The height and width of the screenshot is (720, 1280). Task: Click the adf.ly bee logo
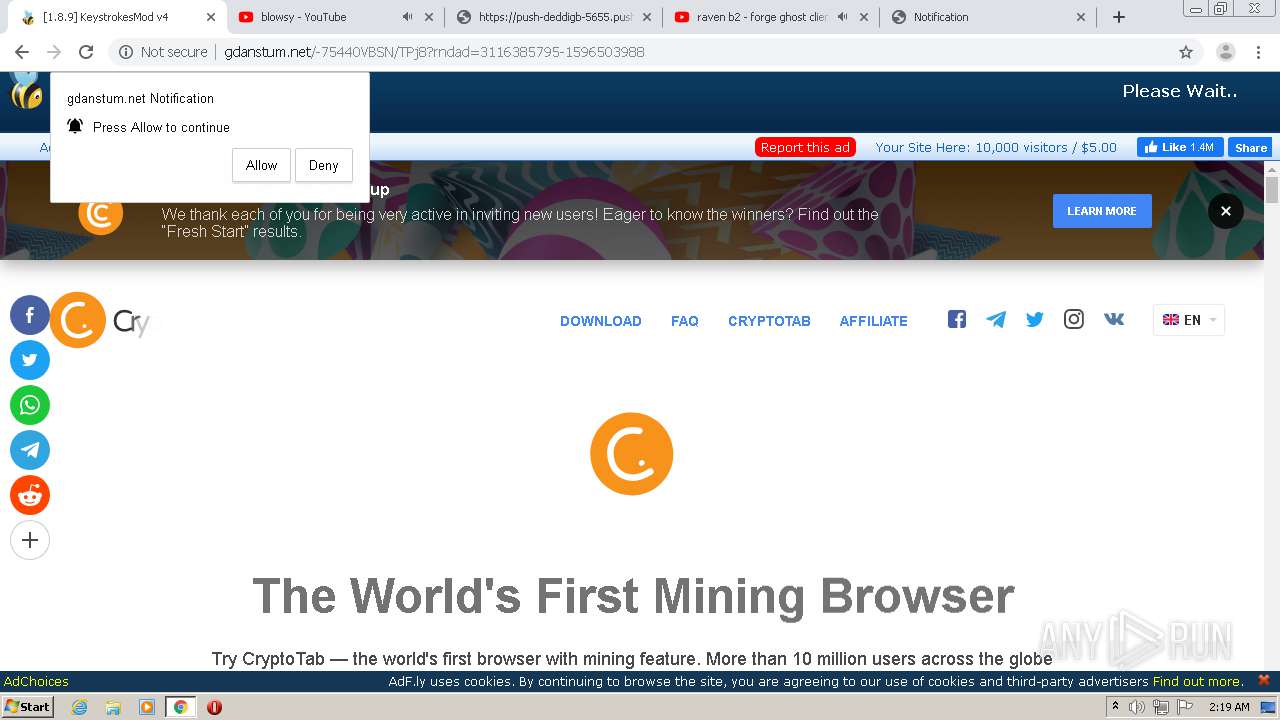point(25,91)
